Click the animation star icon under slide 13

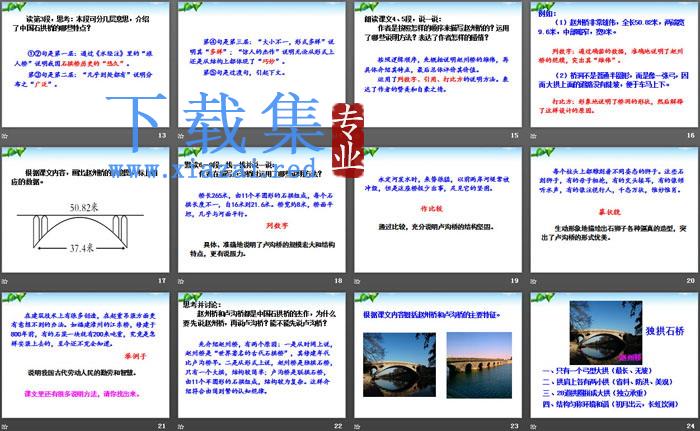4,135
